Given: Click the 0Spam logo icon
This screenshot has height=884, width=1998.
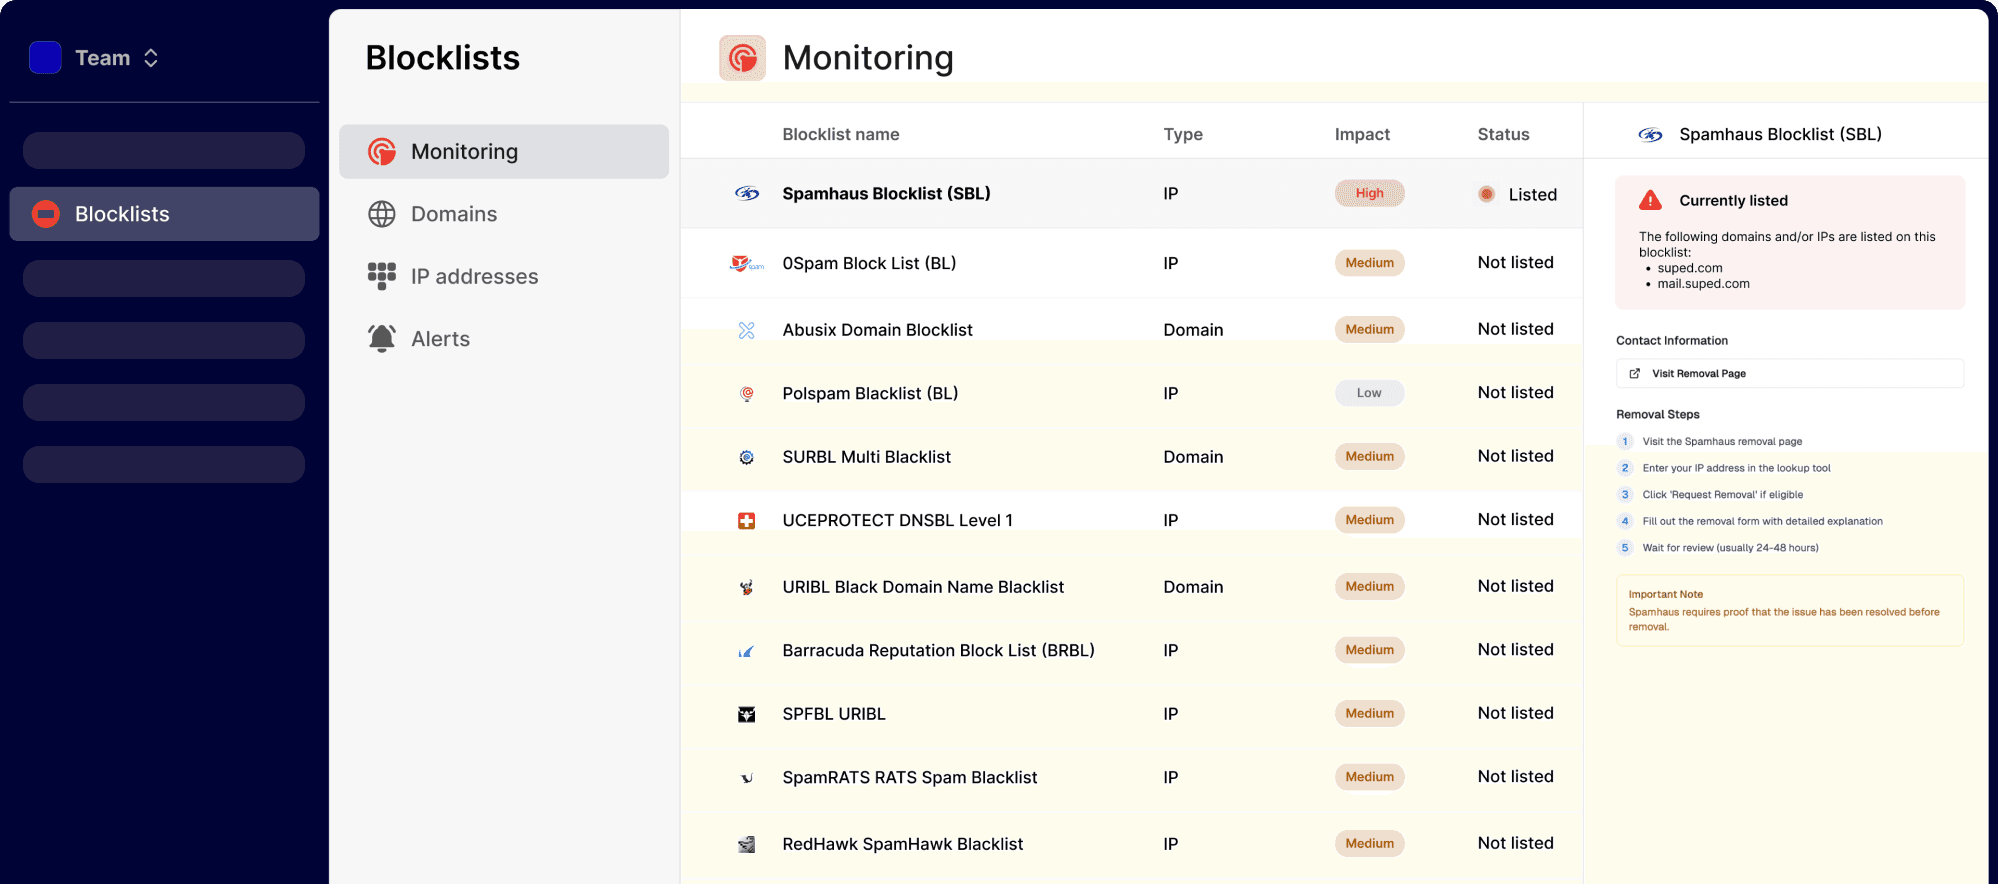Looking at the screenshot, I should 747,264.
